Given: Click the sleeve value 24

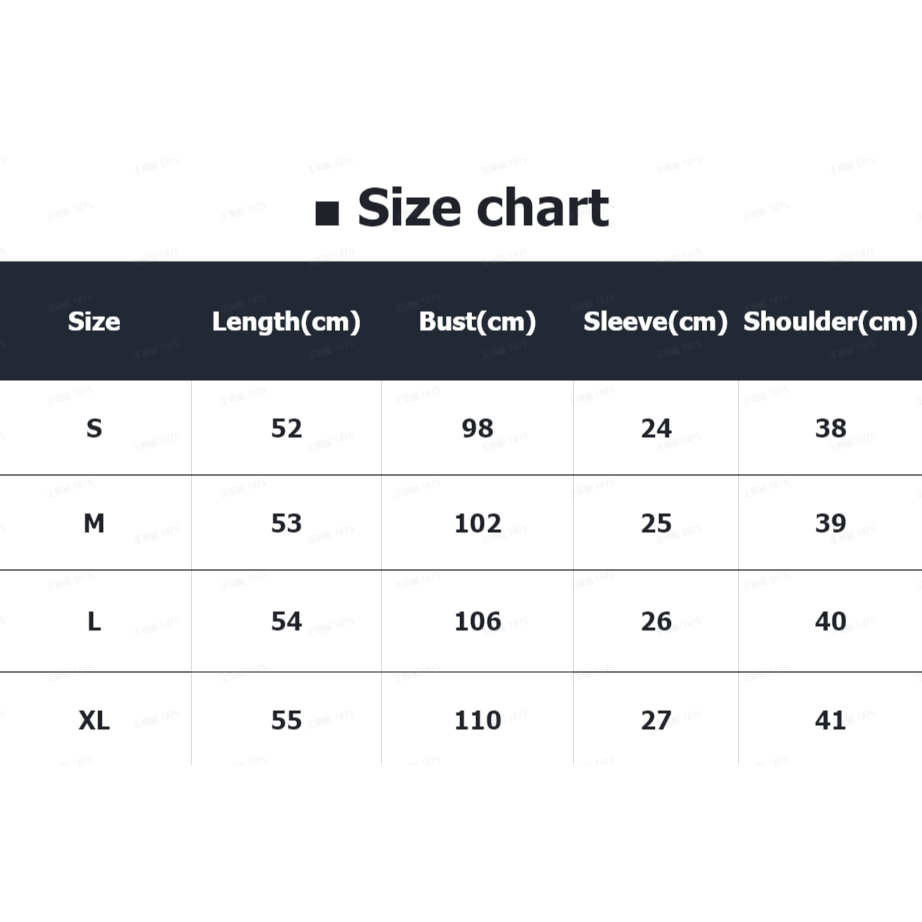Looking at the screenshot, I should coord(656,428).
